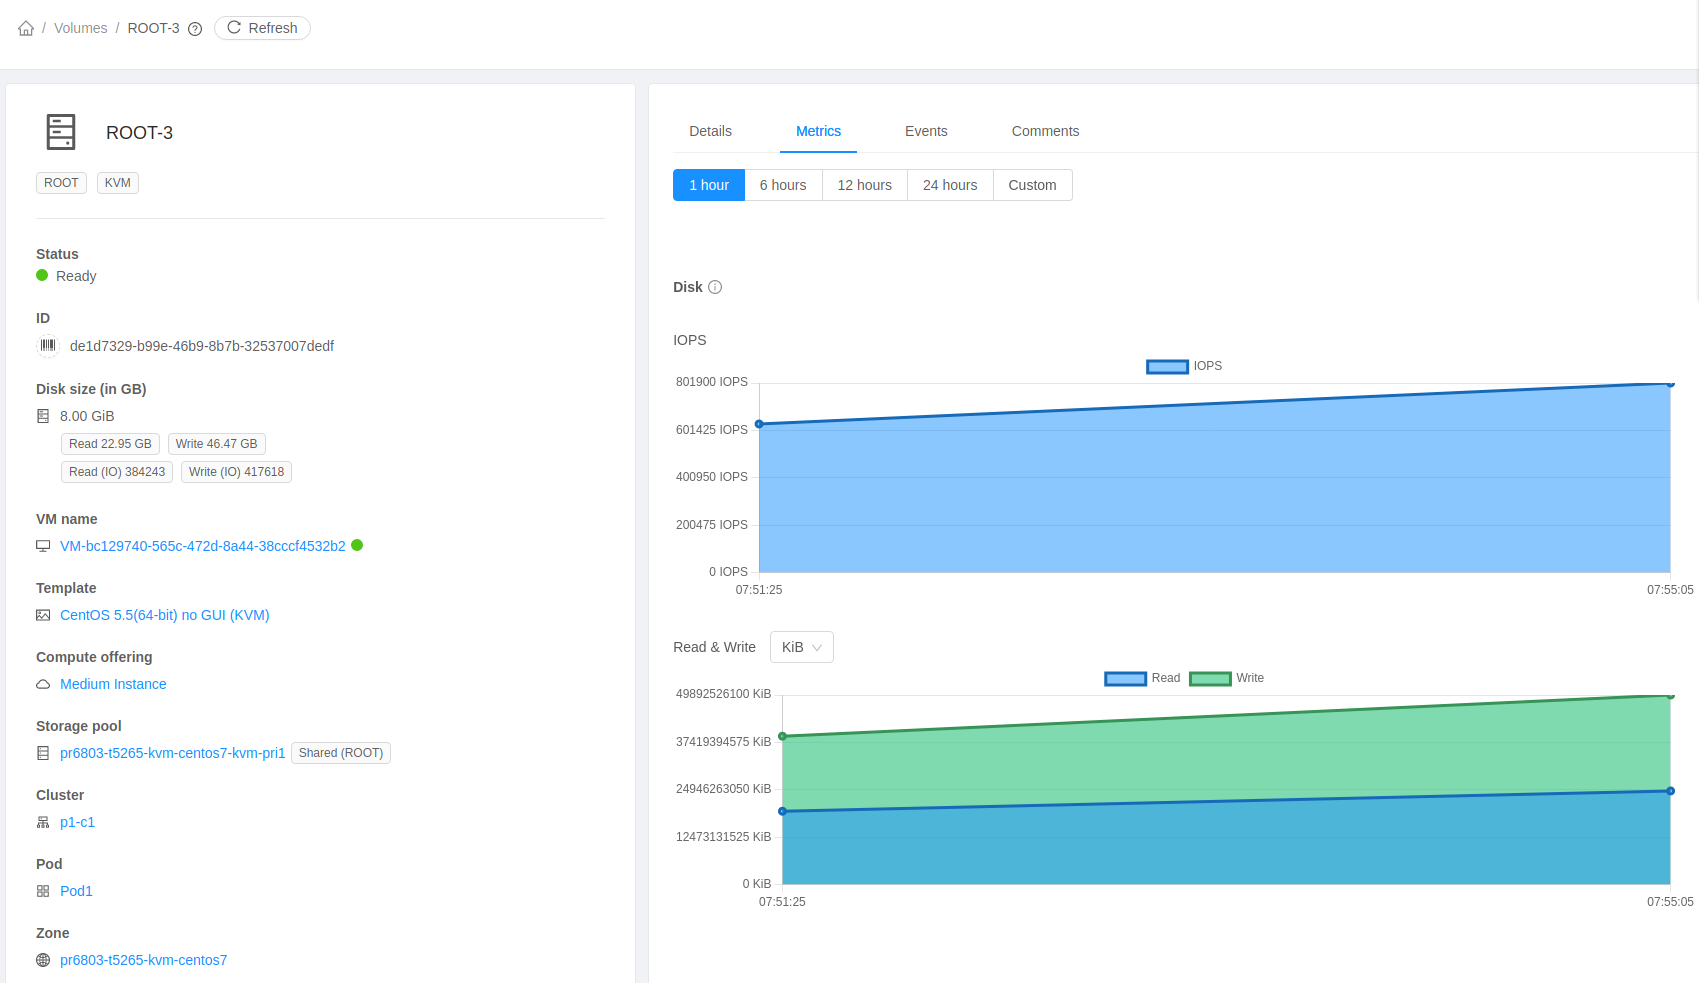Click the Volumes breadcrumb link

(80, 28)
